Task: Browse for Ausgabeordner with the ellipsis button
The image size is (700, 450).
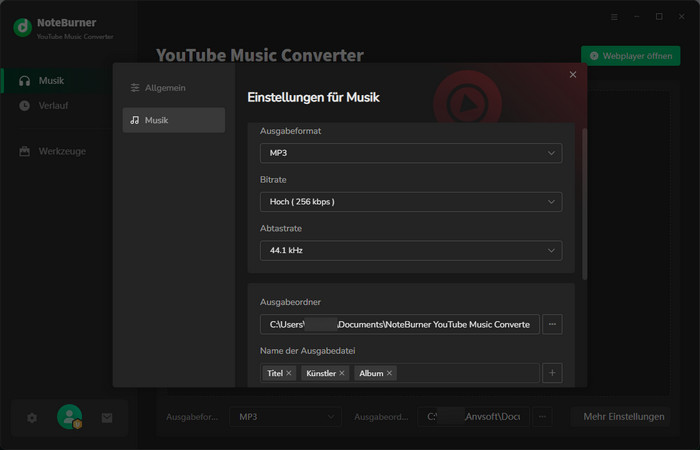Action: 552,325
